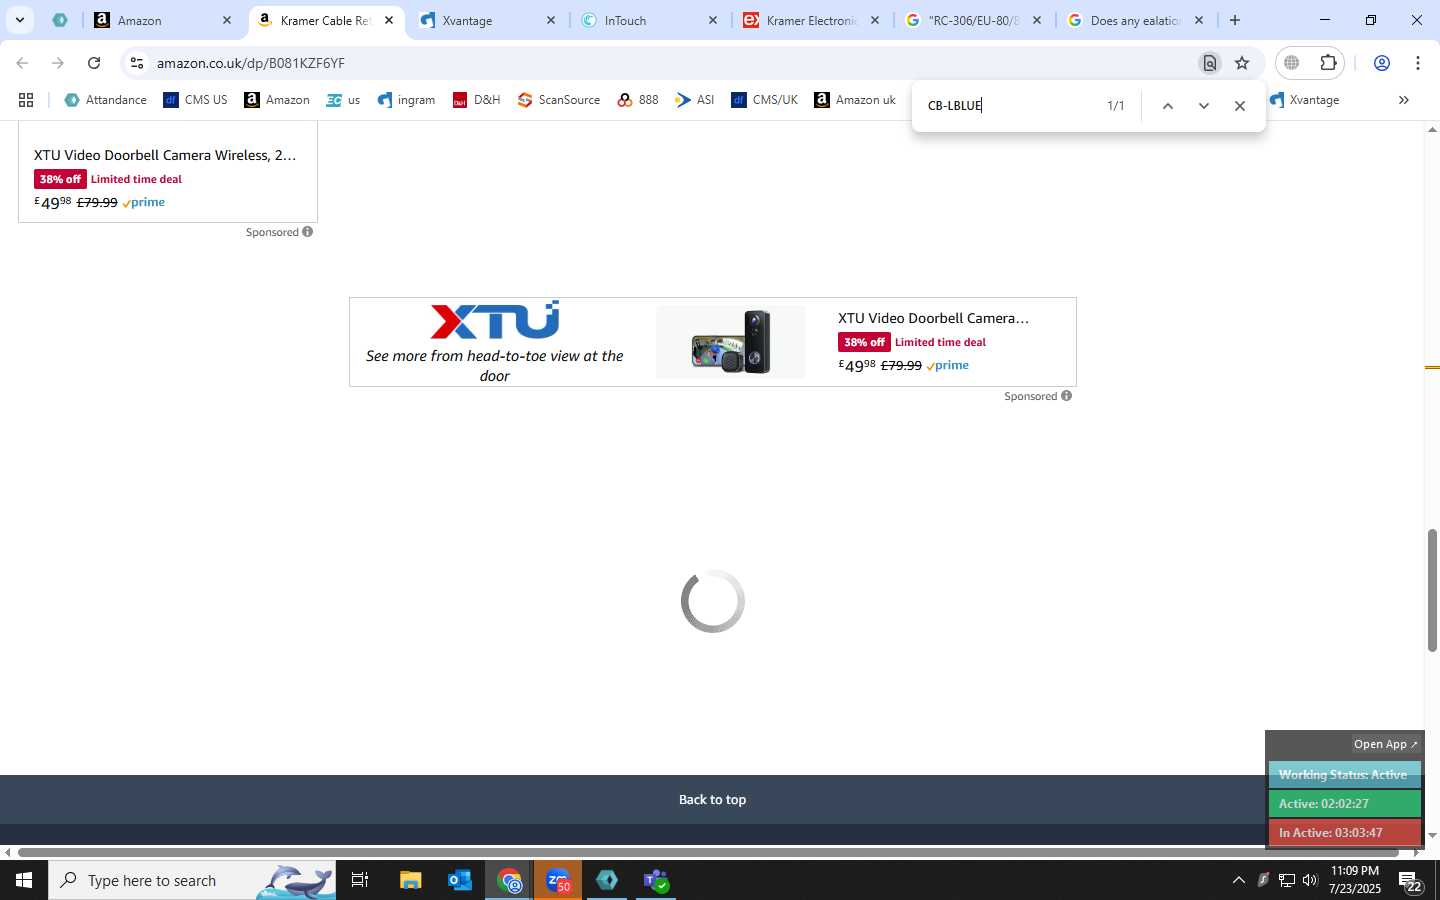Image resolution: width=1440 pixels, height=900 pixels.
Task: Expand hidden bookmarks with chevron
Action: [1403, 100]
